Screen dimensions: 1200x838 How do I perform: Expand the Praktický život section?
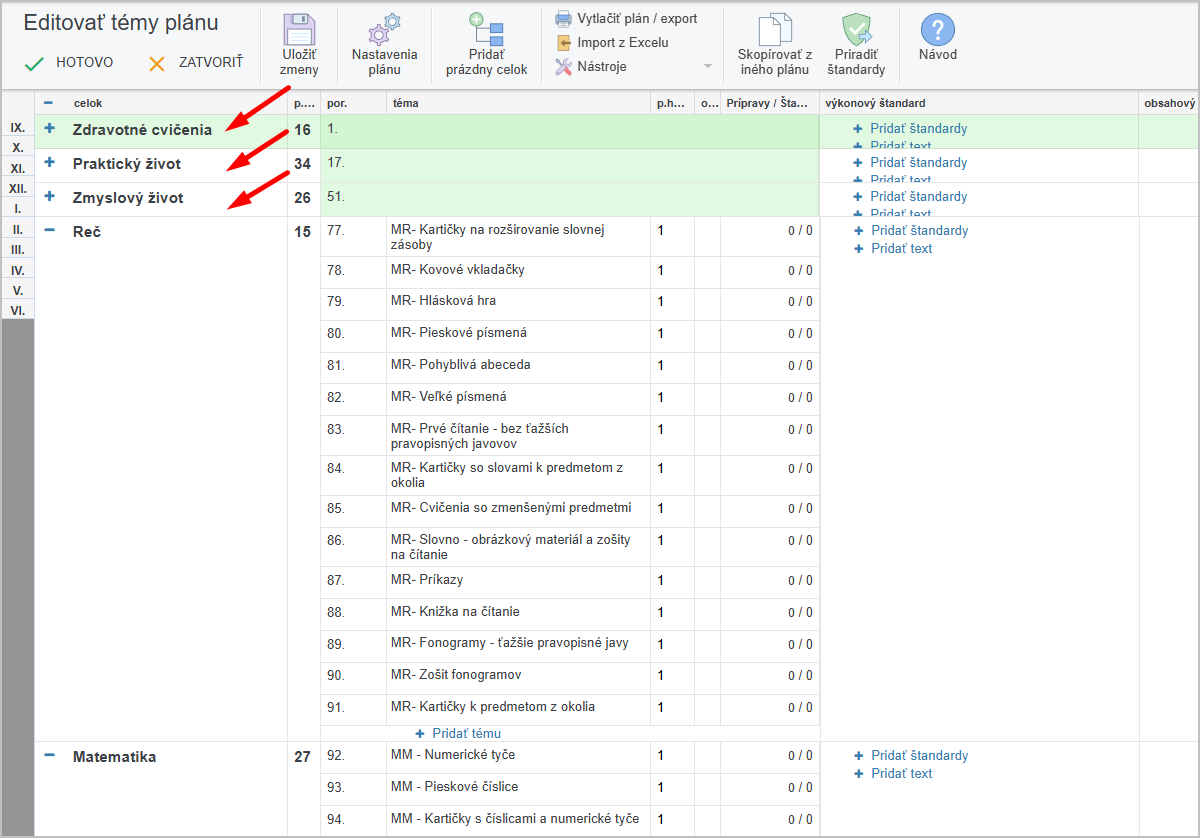click(x=50, y=162)
